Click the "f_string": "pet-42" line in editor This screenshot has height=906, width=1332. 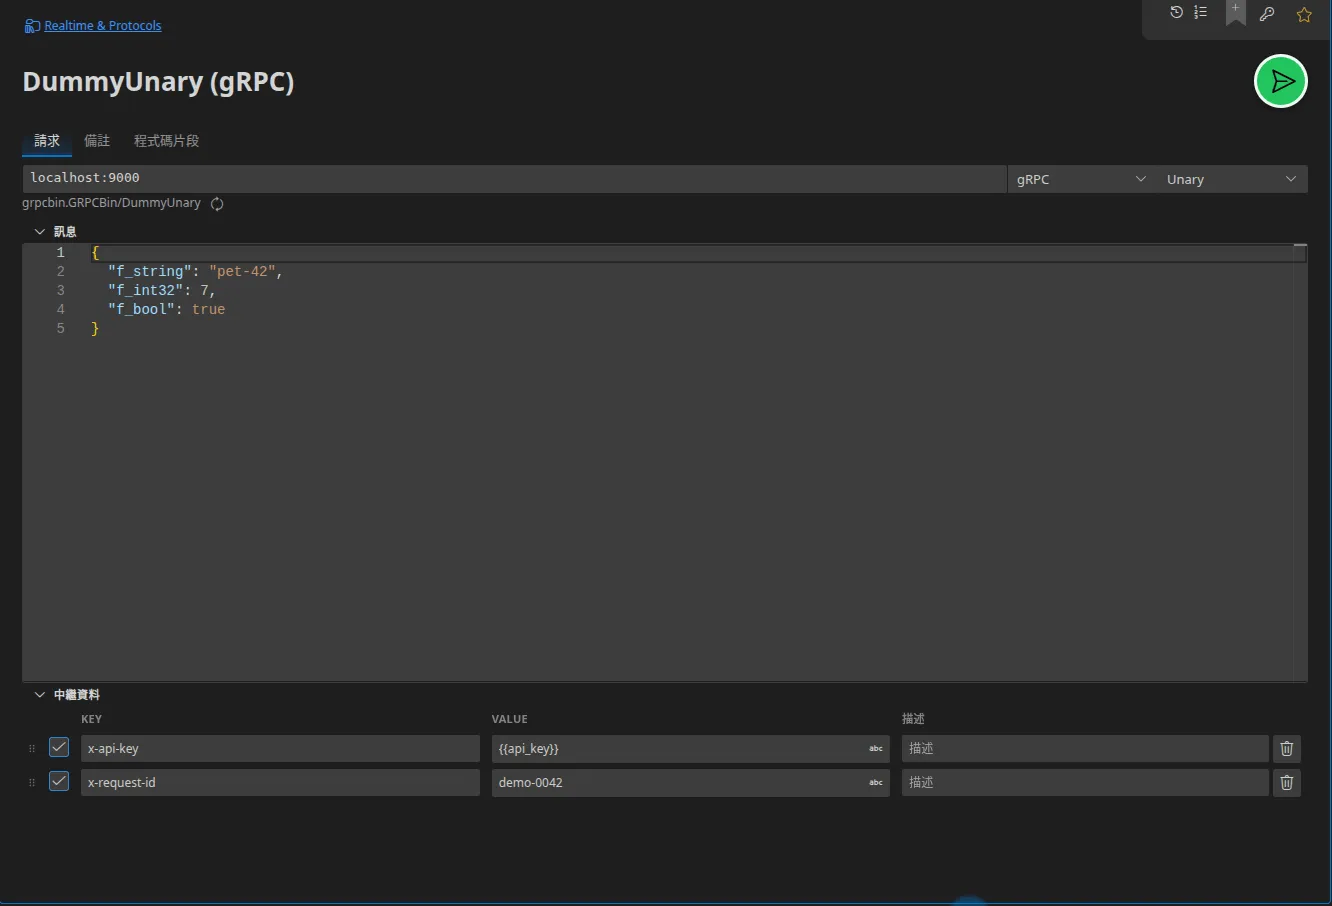196,272
